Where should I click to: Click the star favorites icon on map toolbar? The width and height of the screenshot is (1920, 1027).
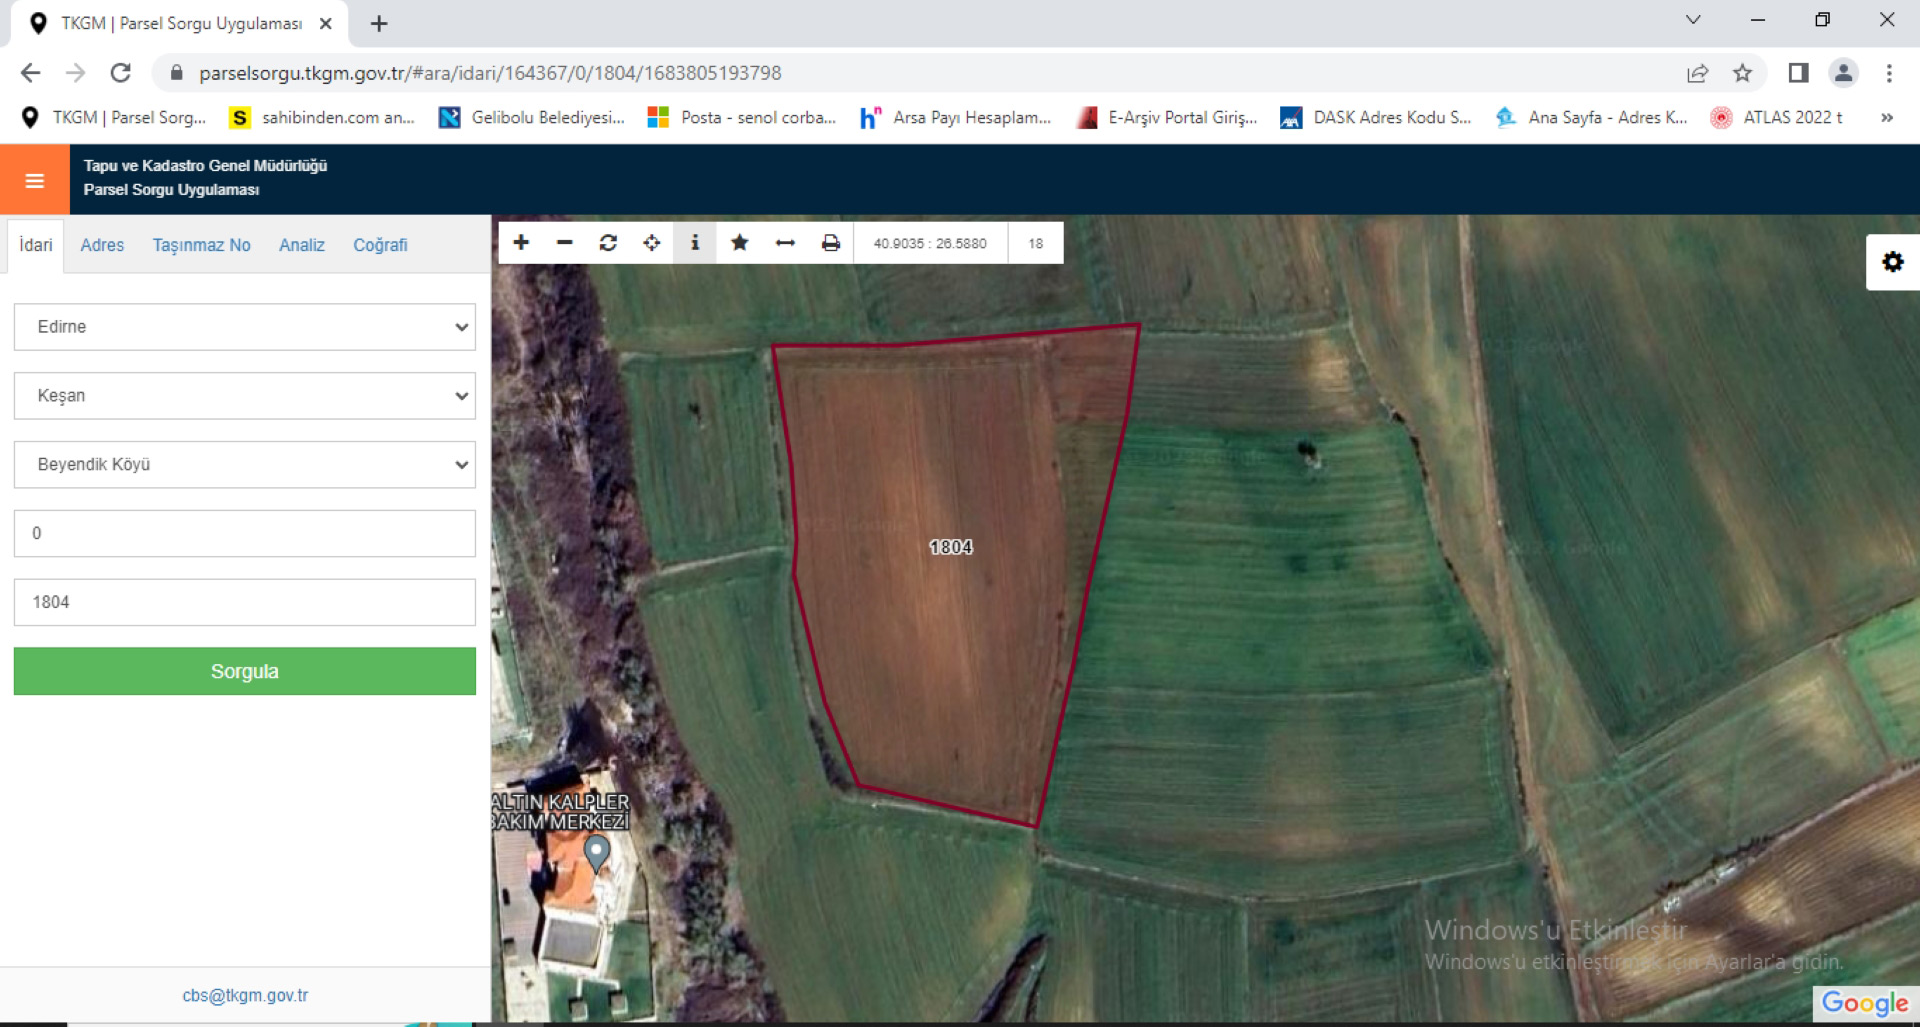[x=740, y=243]
